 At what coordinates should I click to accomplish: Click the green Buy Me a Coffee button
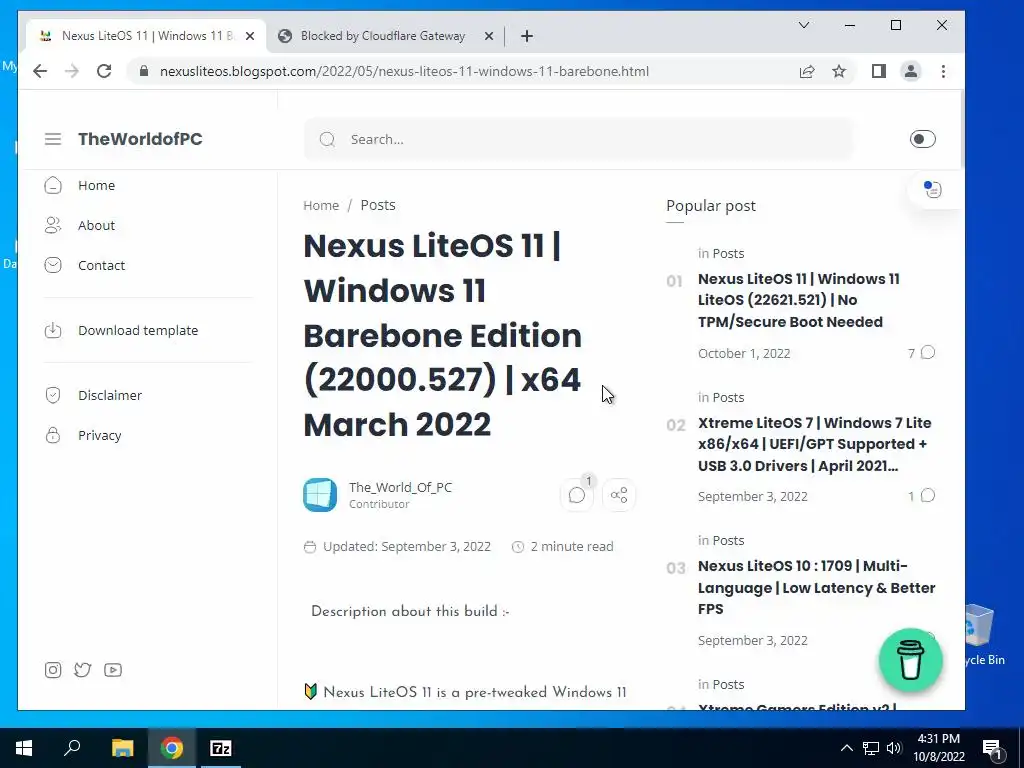tap(910, 660)
